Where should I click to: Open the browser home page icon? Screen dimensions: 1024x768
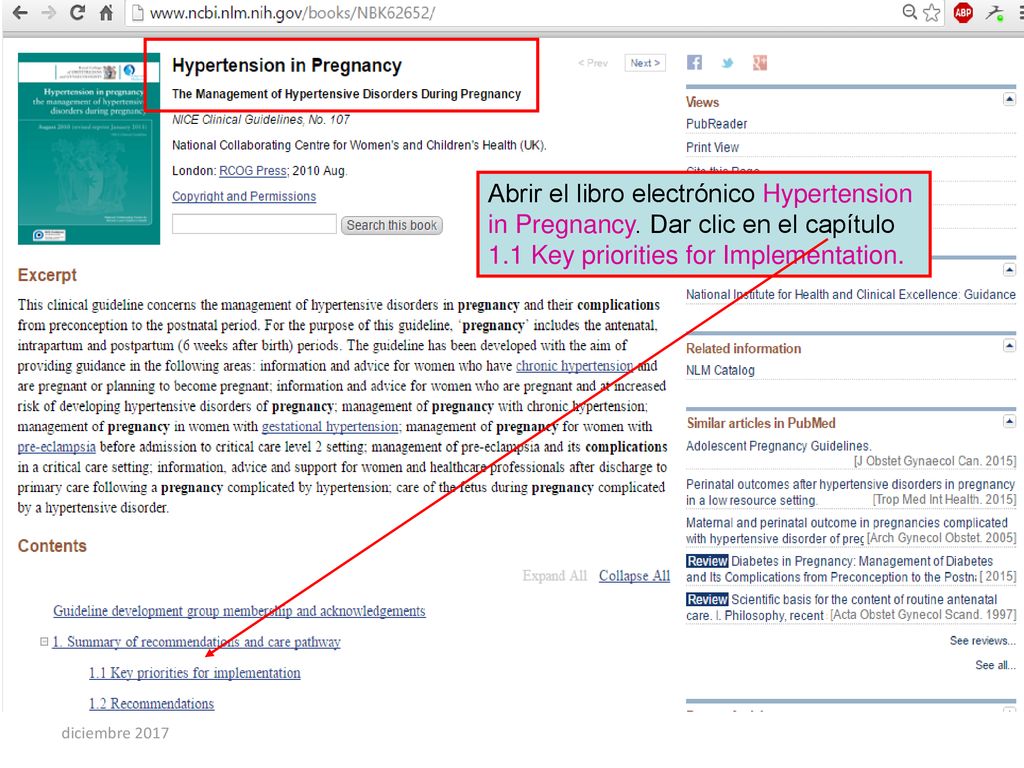(106, 12)
